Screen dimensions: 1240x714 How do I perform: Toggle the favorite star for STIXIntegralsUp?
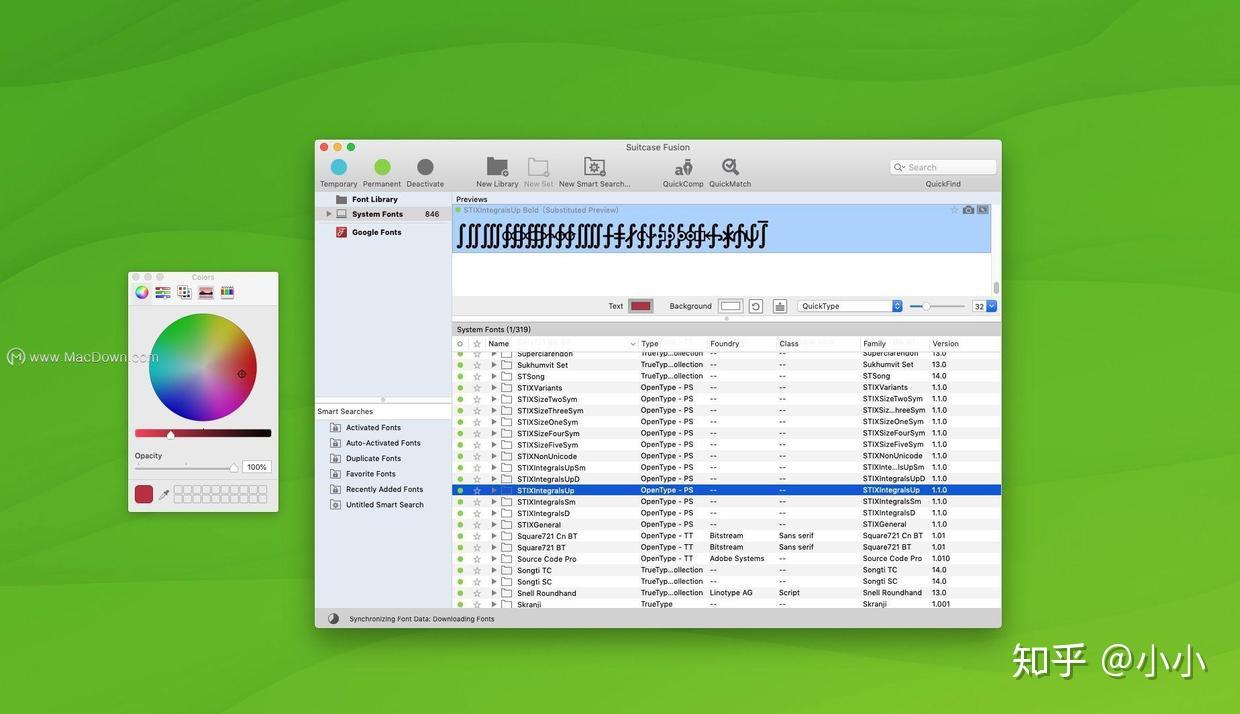coord(476,490)
